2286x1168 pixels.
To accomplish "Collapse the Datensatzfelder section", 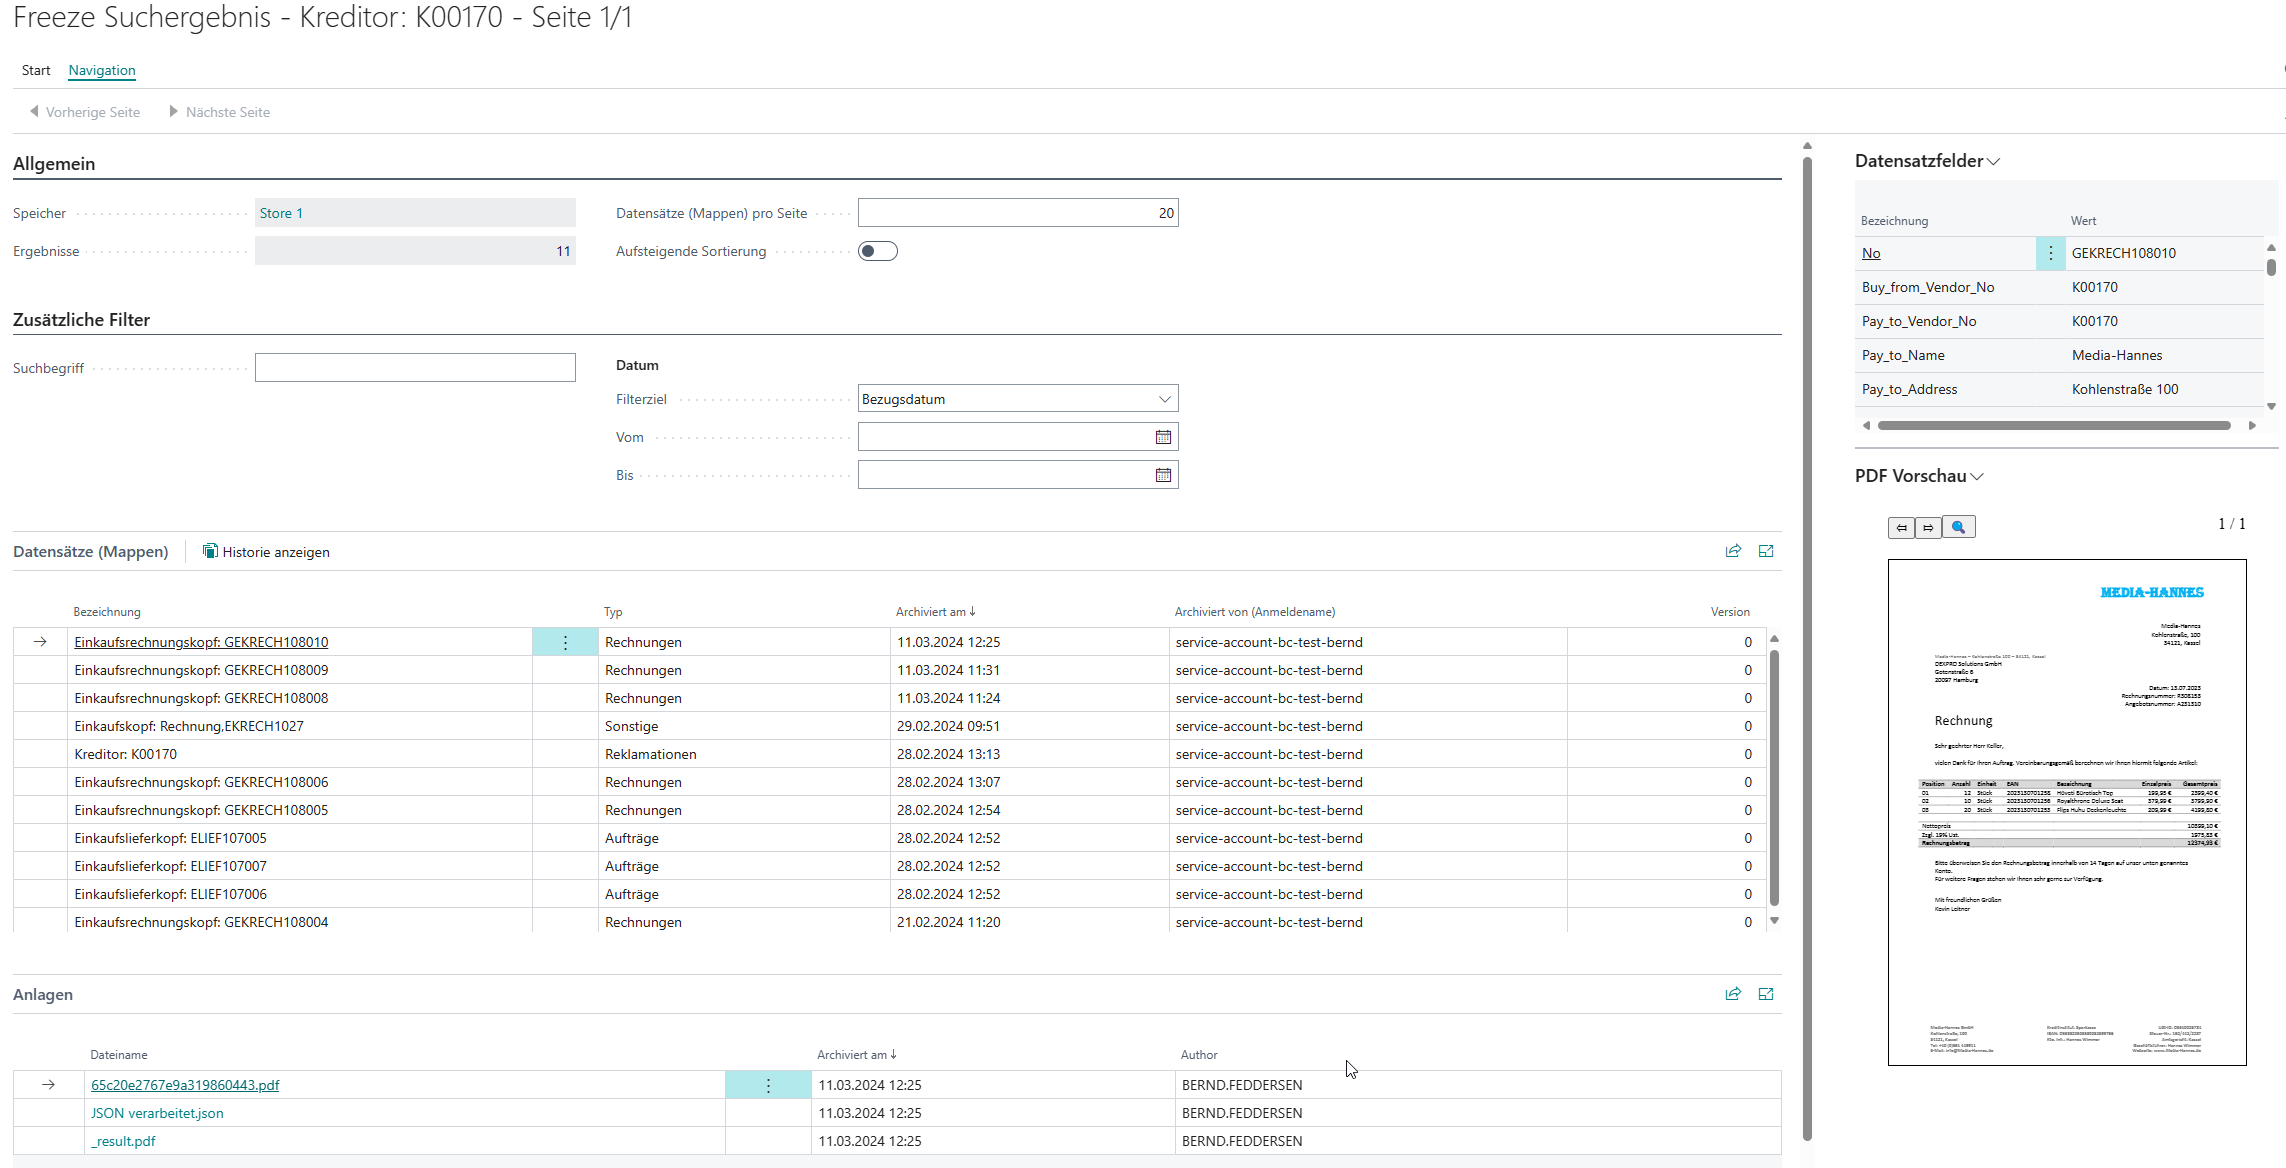I will pyautogui.click(x=1927, y=161).
